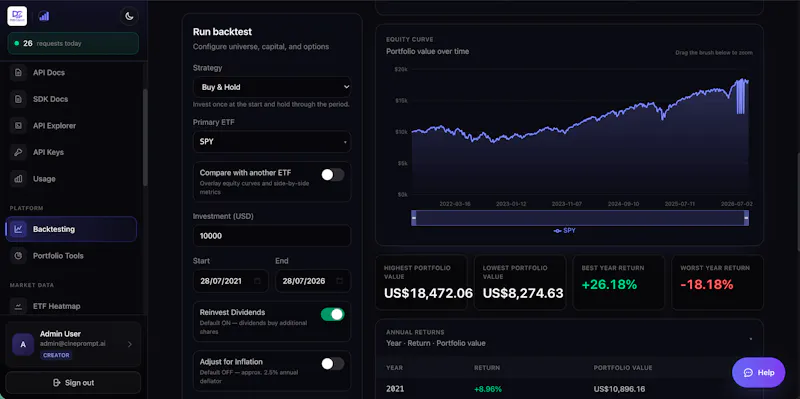800x399 pixels.
Task: Open Portfolio Tools in sidebar
Action: pos(71,256)
